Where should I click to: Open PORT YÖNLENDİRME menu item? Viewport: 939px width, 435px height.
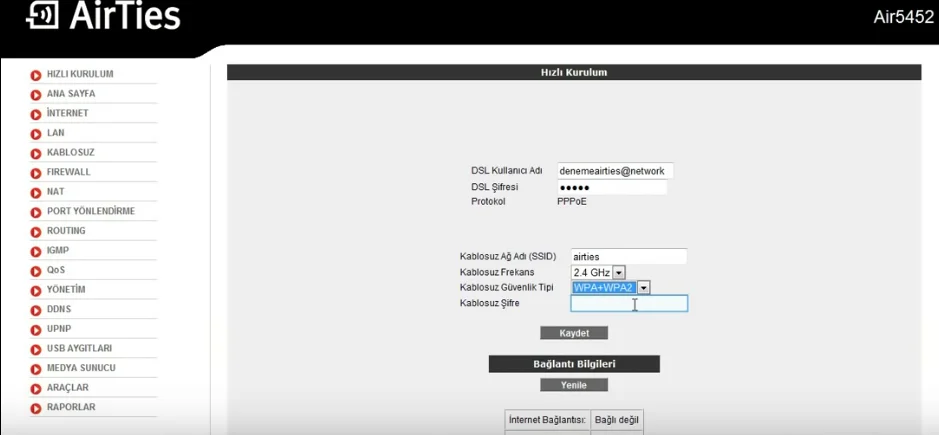click(90, 211)
